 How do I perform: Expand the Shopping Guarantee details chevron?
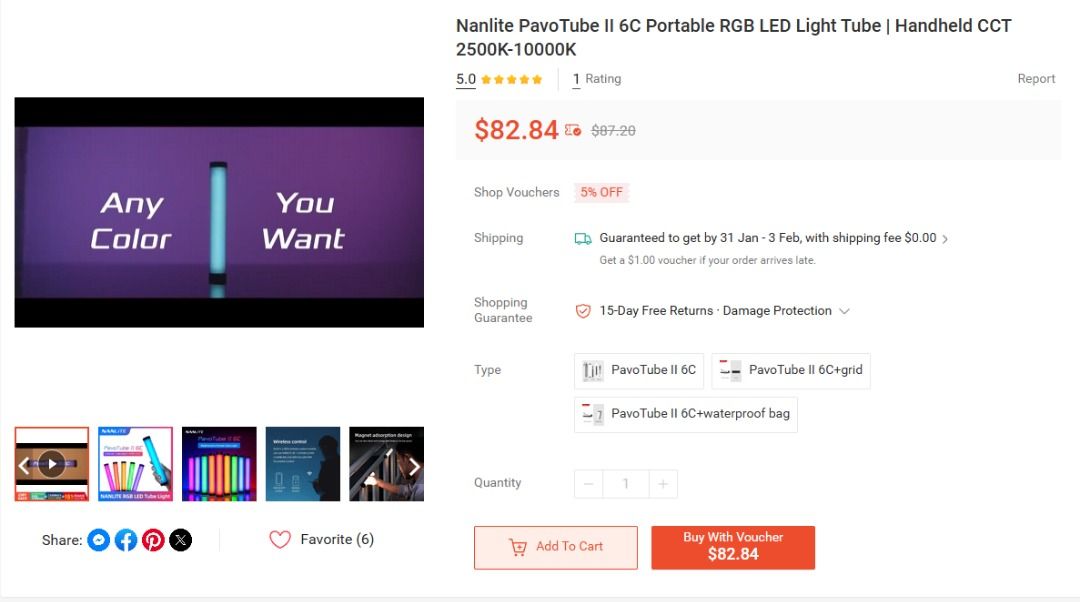click(845, 311)
